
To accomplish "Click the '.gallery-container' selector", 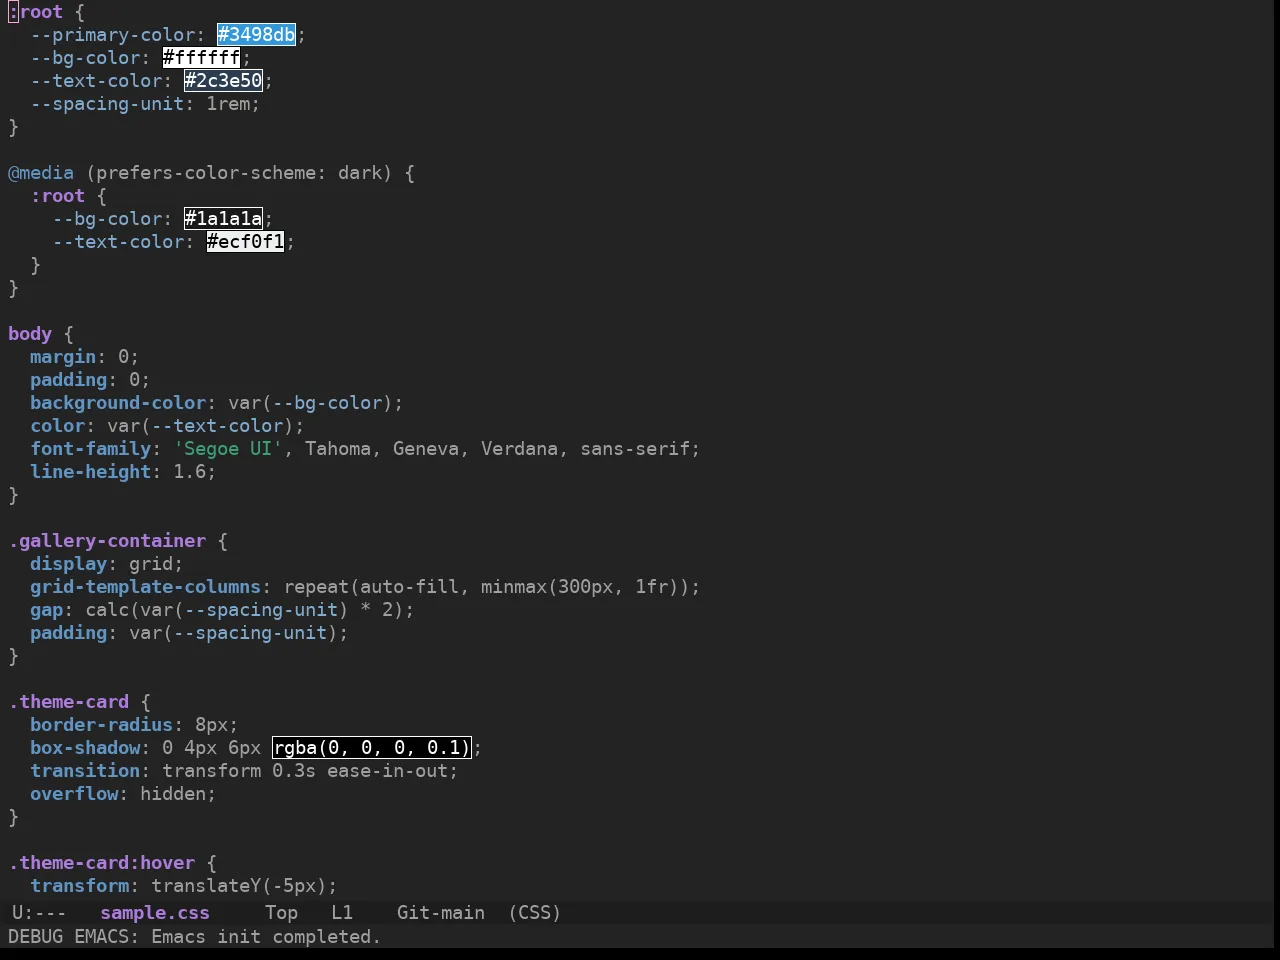I will point(107,541).
